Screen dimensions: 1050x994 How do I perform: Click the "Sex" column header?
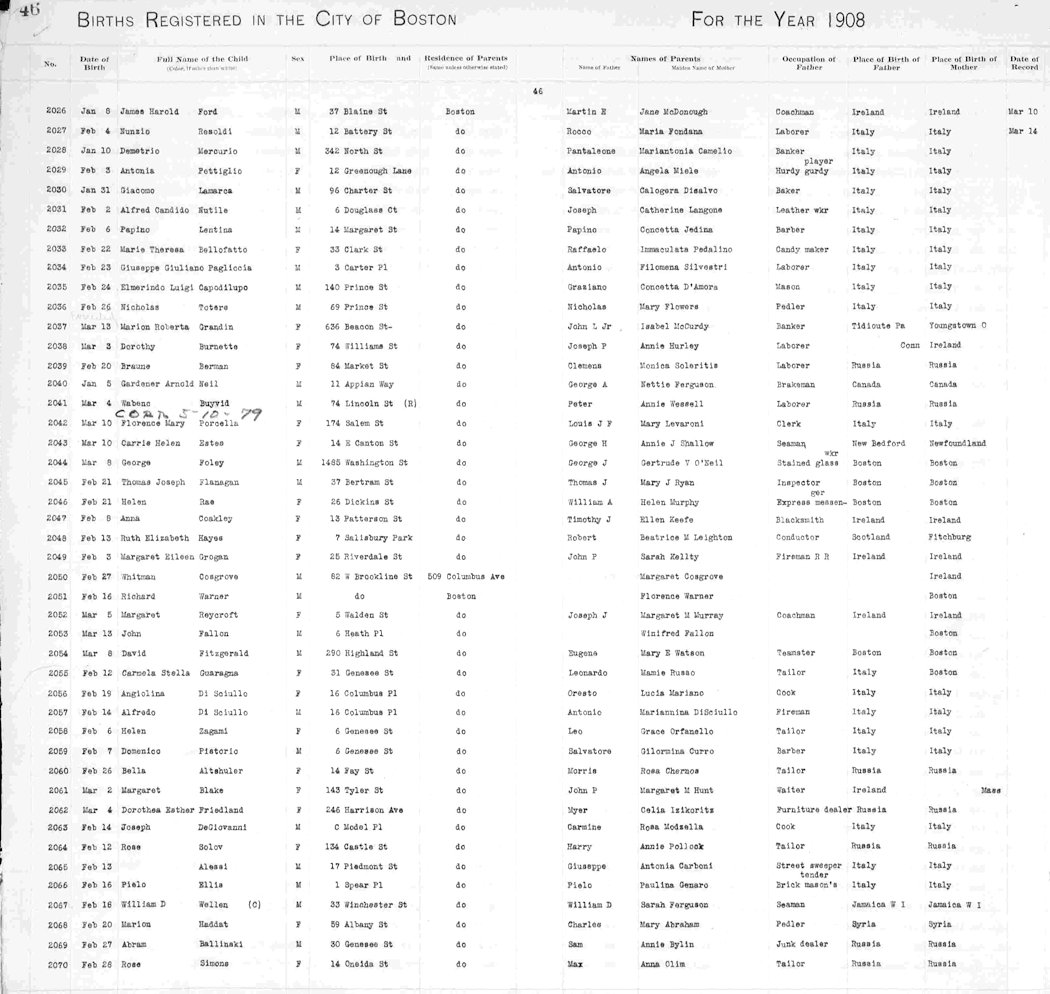coord(297,59)
